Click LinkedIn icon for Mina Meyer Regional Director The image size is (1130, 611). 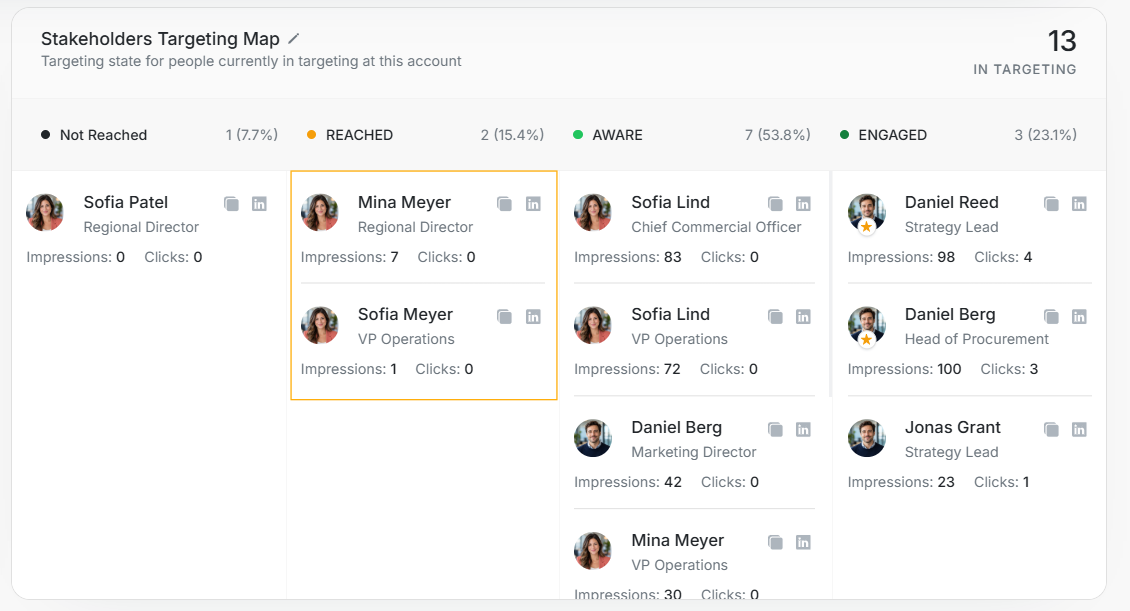pos(533,204)
